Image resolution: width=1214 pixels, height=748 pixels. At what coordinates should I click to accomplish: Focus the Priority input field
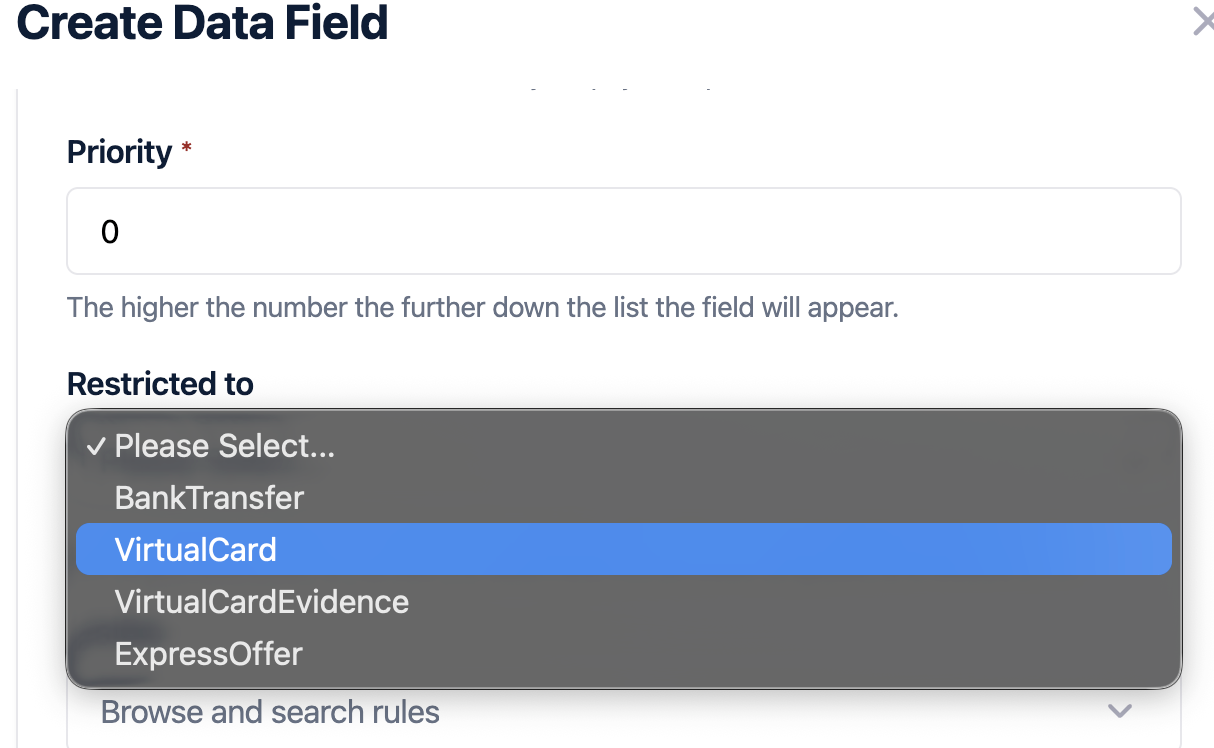pyautogui.click(x=623, y=231)
